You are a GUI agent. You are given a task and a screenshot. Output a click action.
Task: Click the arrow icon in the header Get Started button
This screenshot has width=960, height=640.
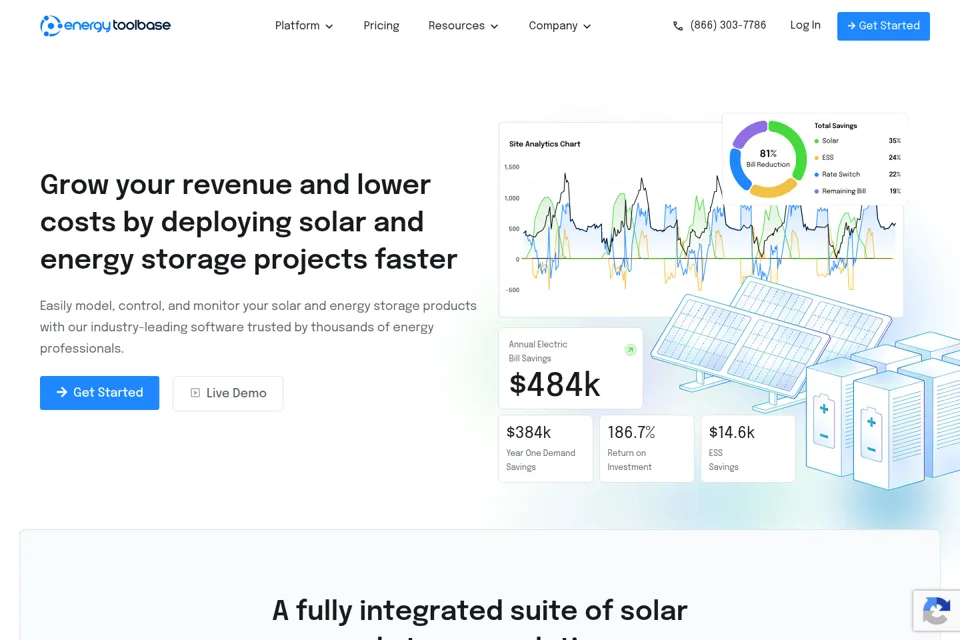(851, 26)
